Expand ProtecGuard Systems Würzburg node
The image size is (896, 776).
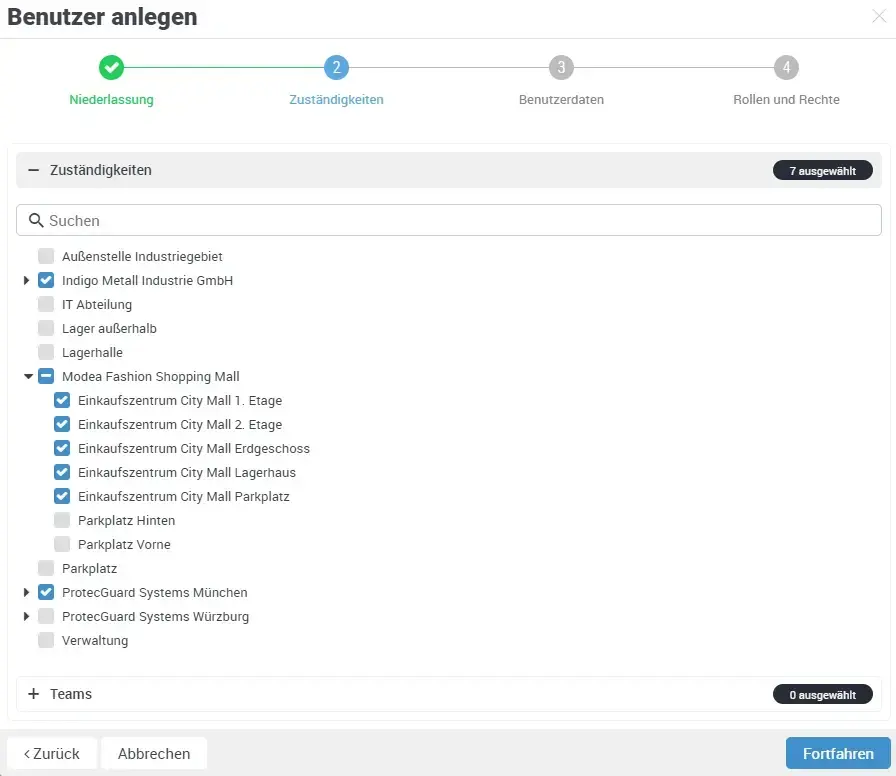[27, 617]
